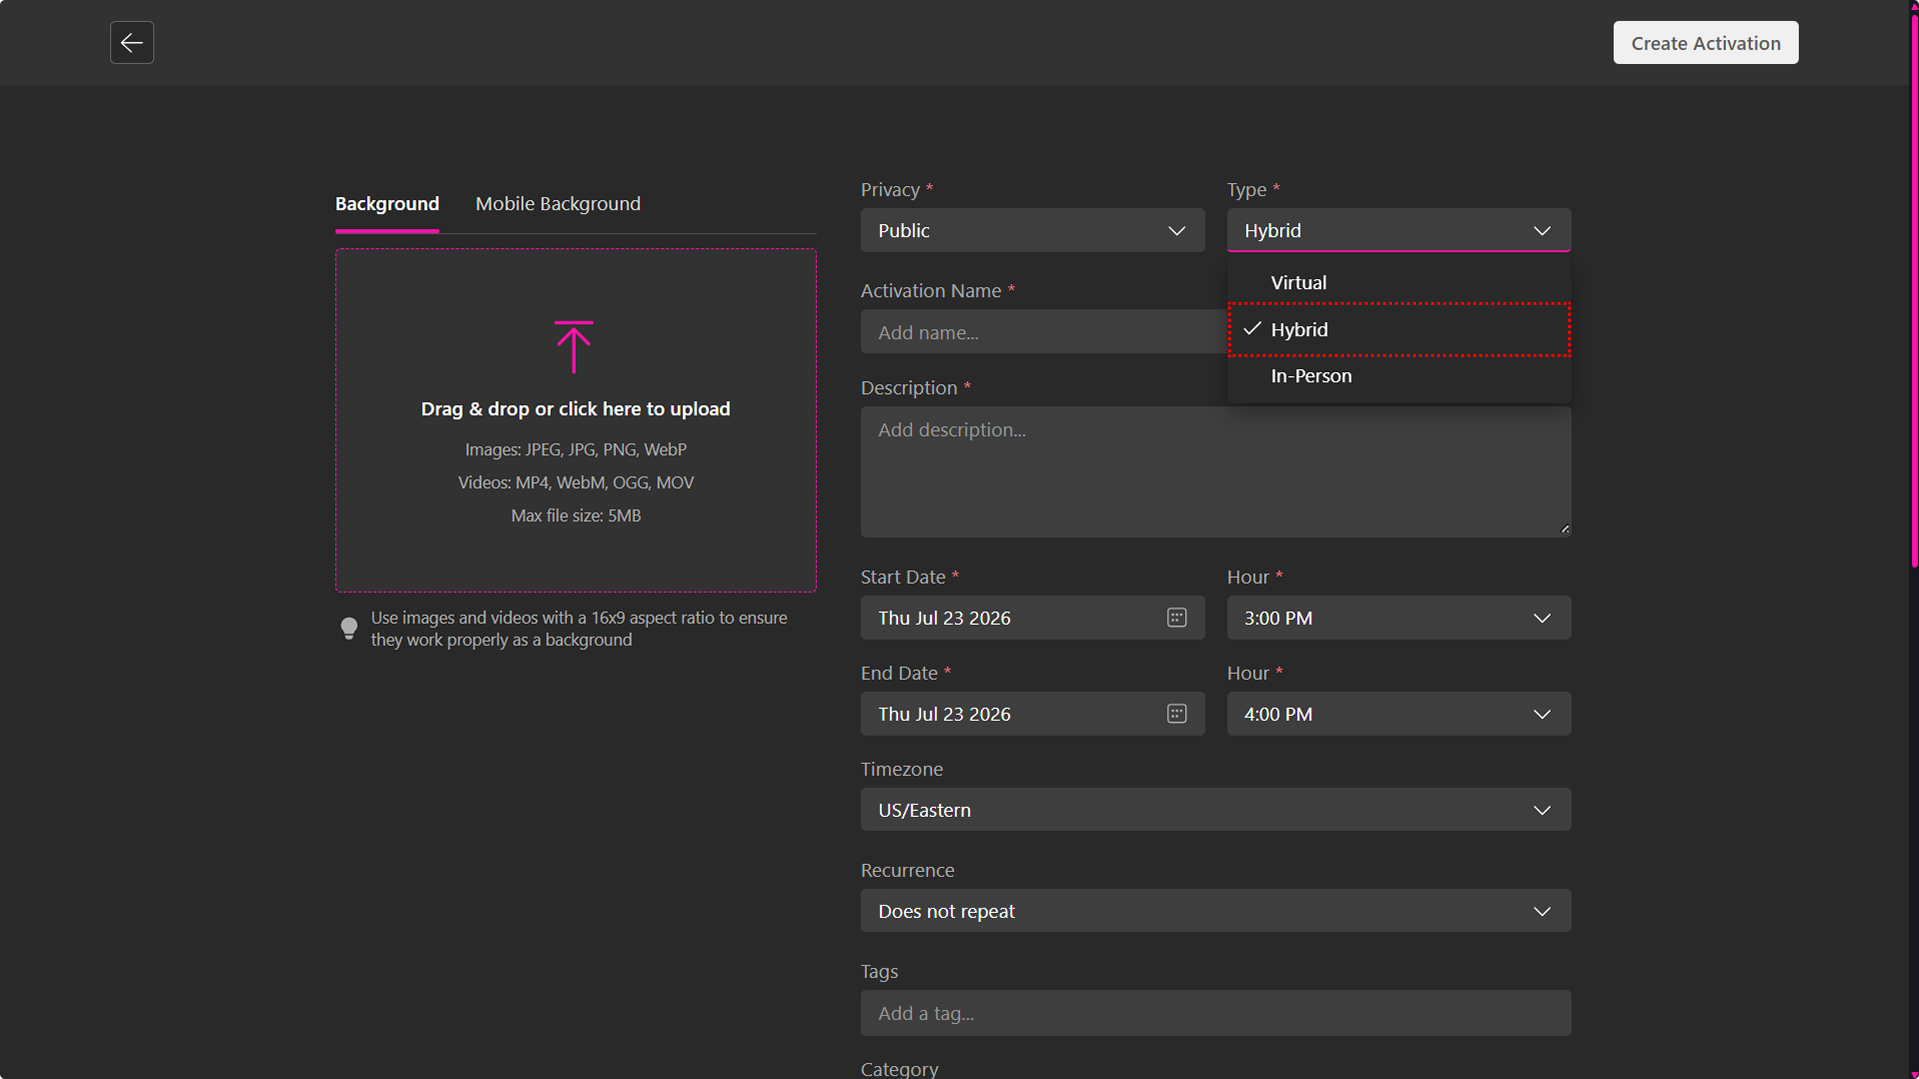Click the Category label
Screen dimensions: 1919x1079
click(x=900, y=1069)
